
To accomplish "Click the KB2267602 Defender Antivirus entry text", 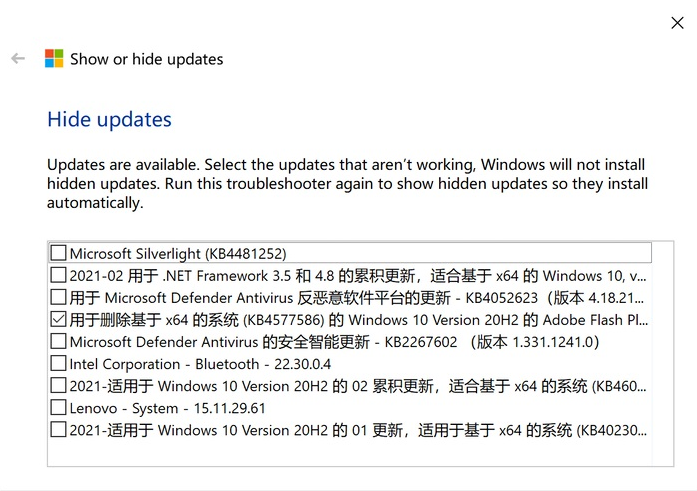I will [334, 342].
